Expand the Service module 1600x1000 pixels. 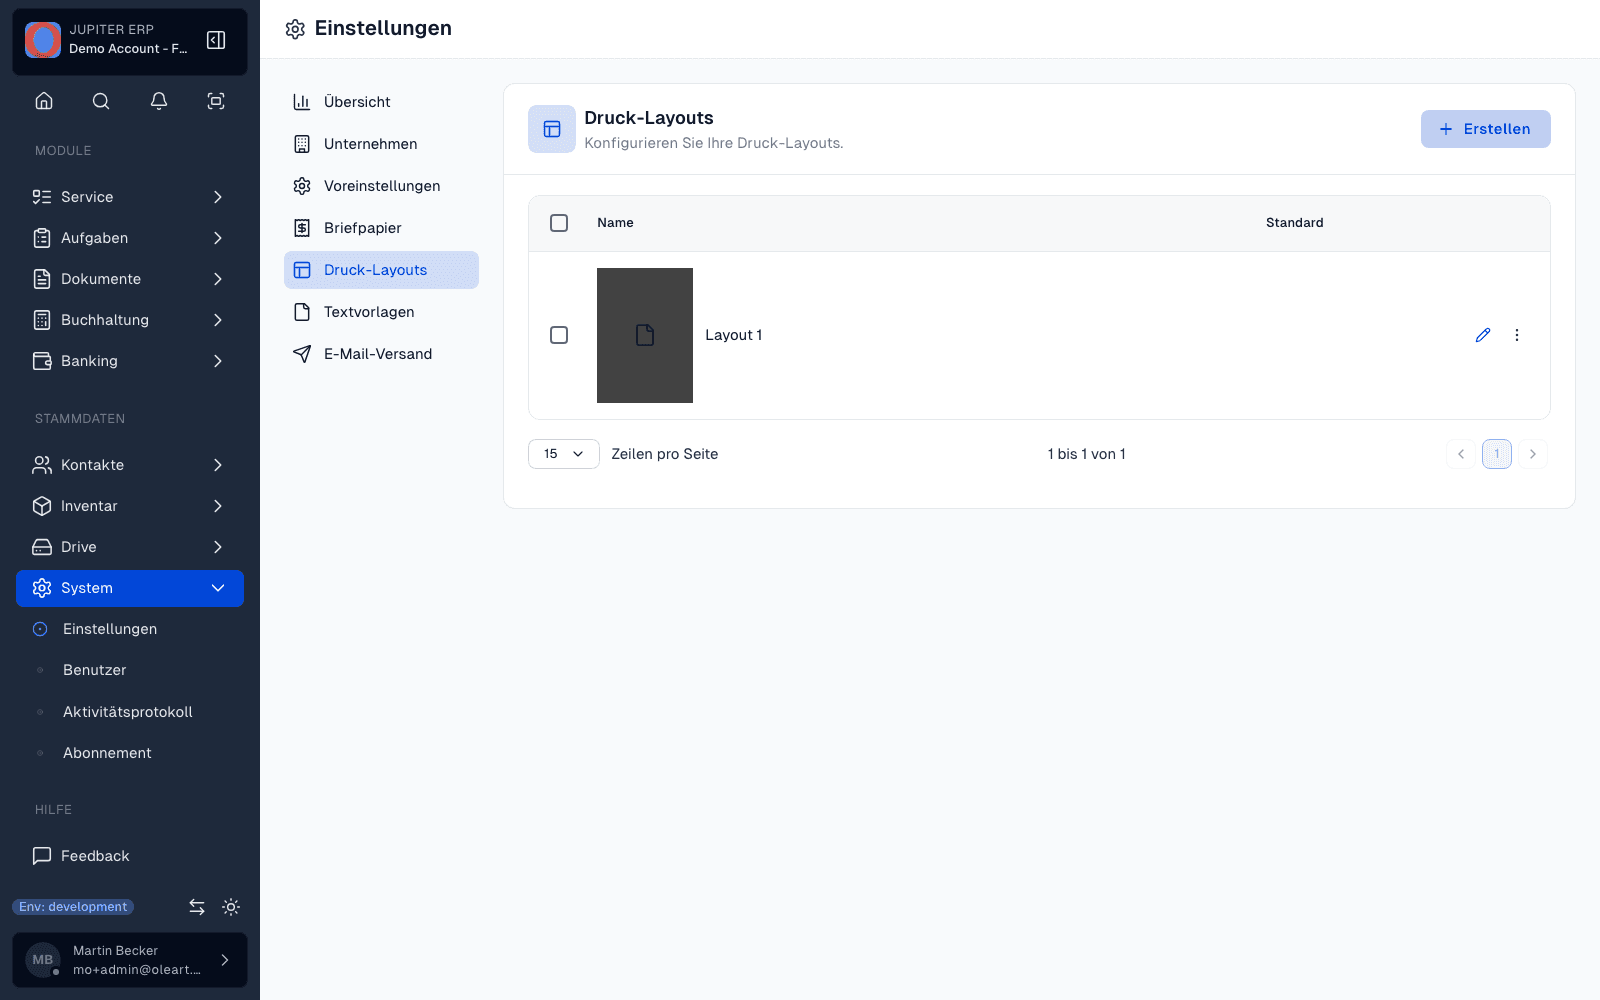130,197
